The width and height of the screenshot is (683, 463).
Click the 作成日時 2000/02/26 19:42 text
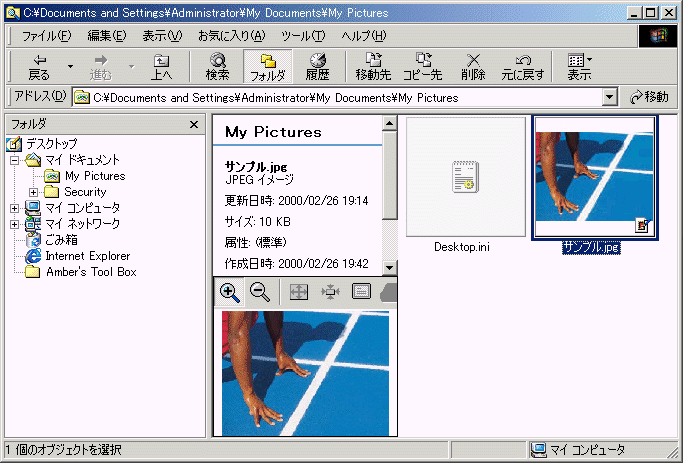pyautogui.click(x=296, y=264)
